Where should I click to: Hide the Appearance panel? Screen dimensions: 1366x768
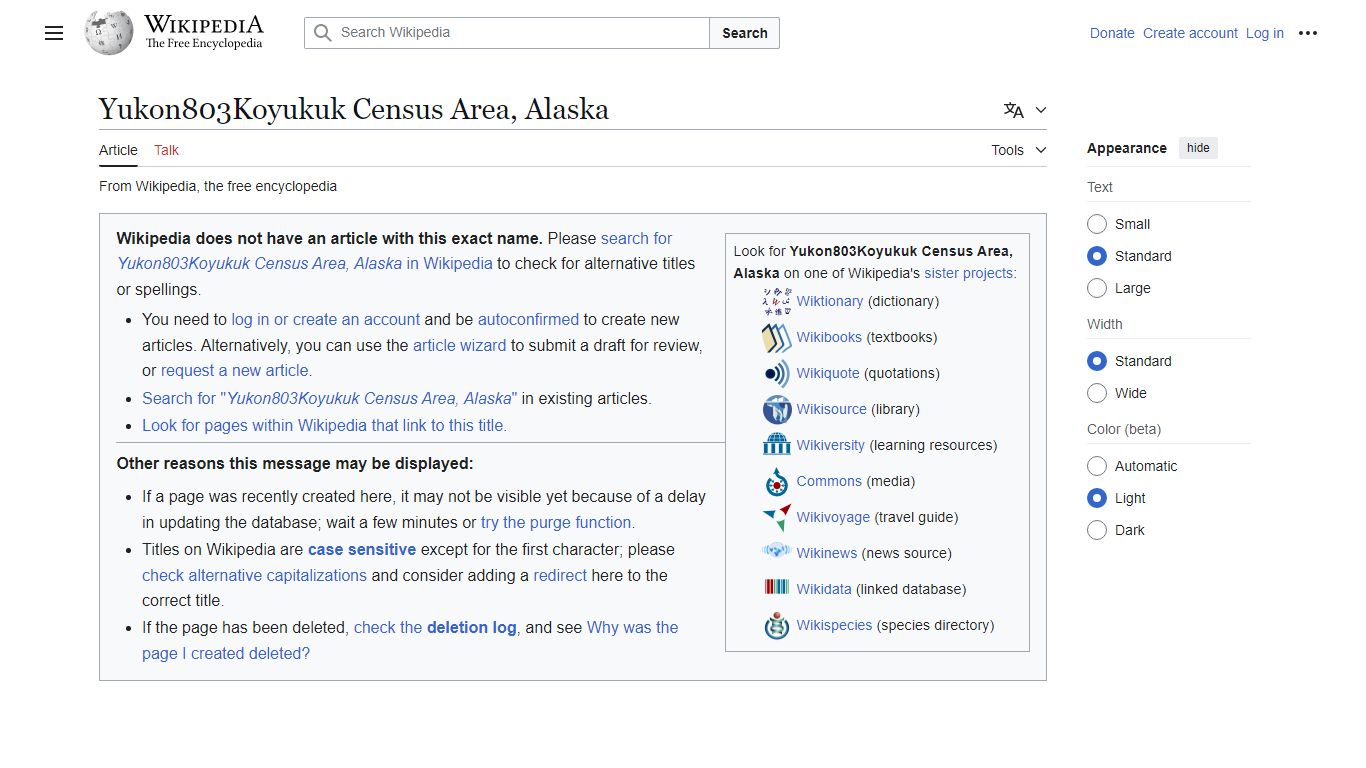tap(1198, 148)
